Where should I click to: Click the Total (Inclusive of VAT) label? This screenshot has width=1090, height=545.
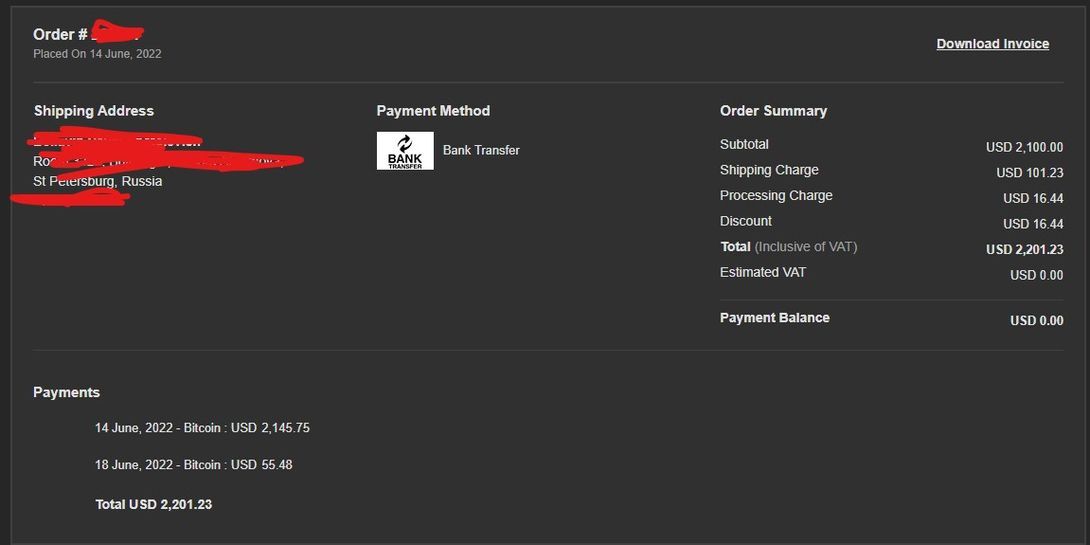click(x=788, y=247)
